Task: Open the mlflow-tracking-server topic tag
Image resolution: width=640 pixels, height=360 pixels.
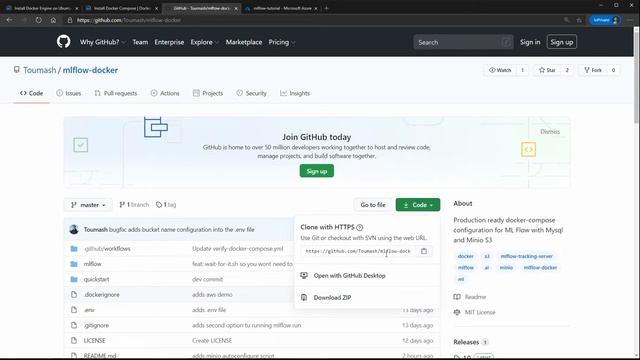Action: (x=527, y=256)
